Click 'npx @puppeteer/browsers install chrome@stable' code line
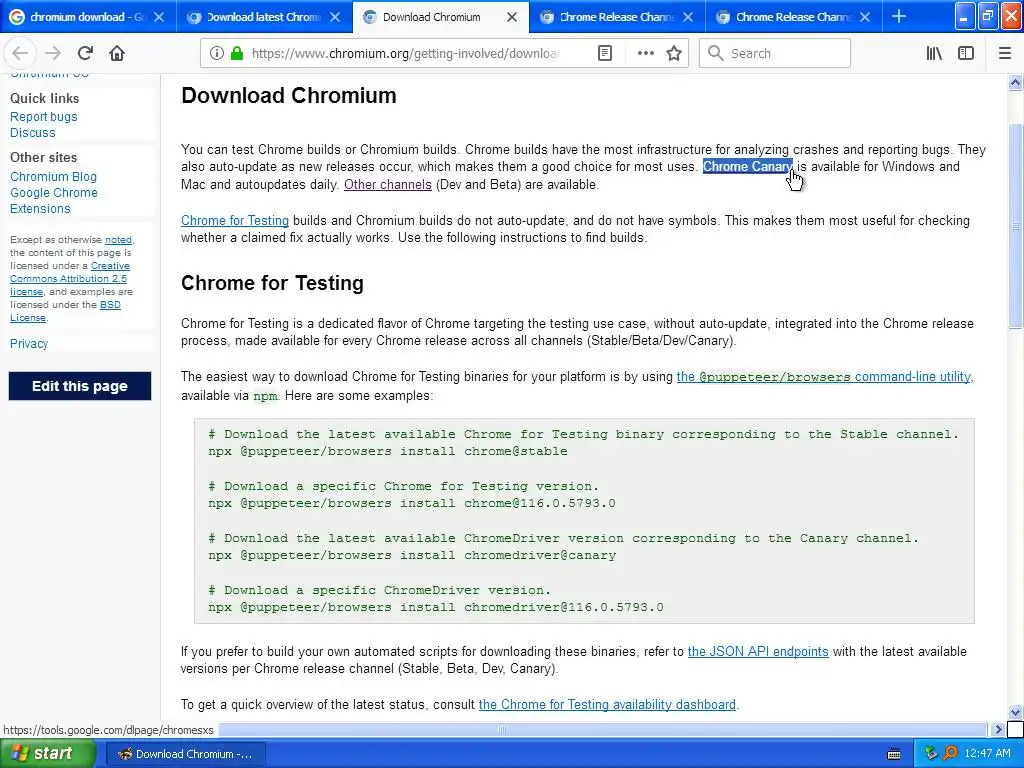This screenshot has width=1024, height=768. coord(388,451)
